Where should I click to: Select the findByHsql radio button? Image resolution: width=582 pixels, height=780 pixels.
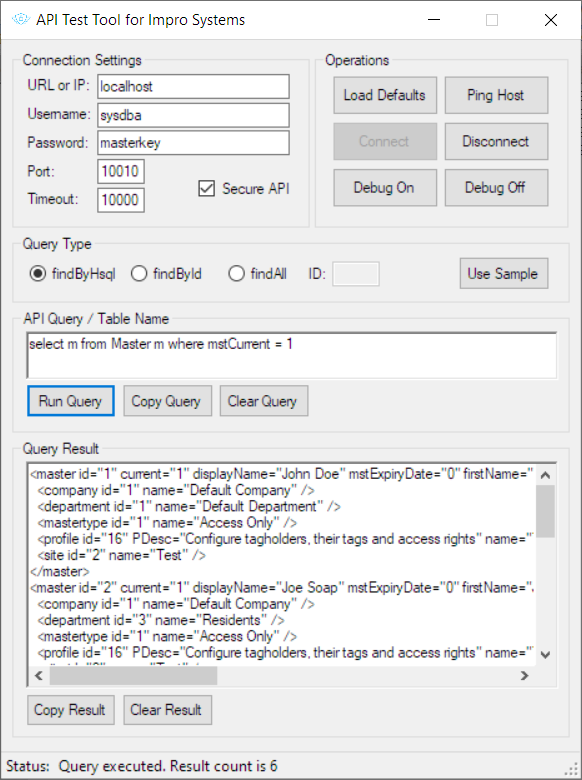point(37,274)
